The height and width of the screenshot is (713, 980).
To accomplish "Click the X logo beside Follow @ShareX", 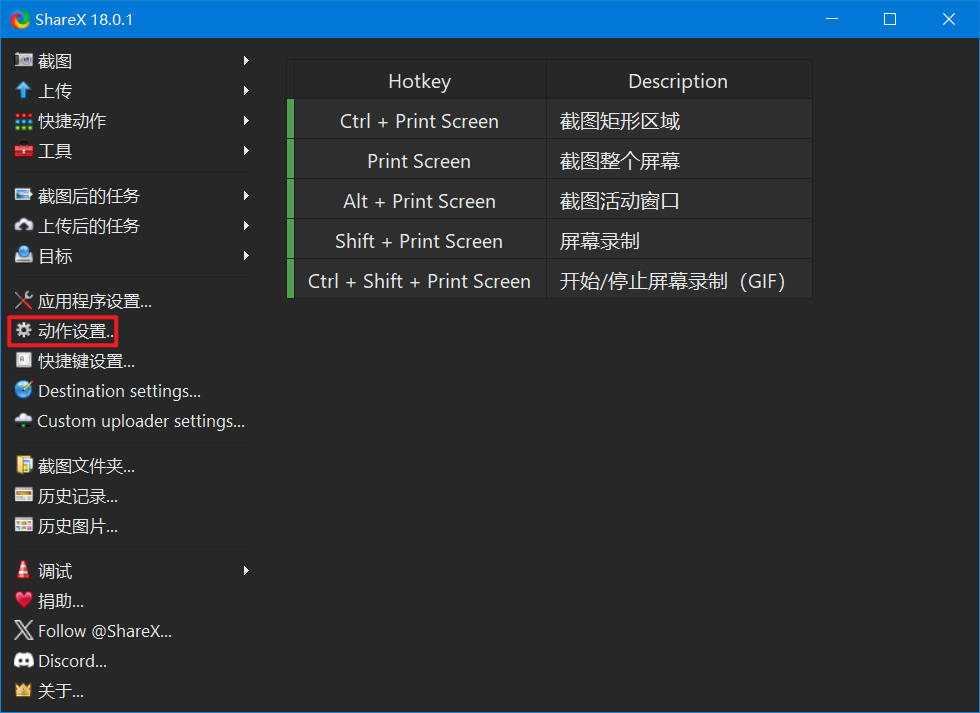I will pyautogui.click(x=24, y=631).
